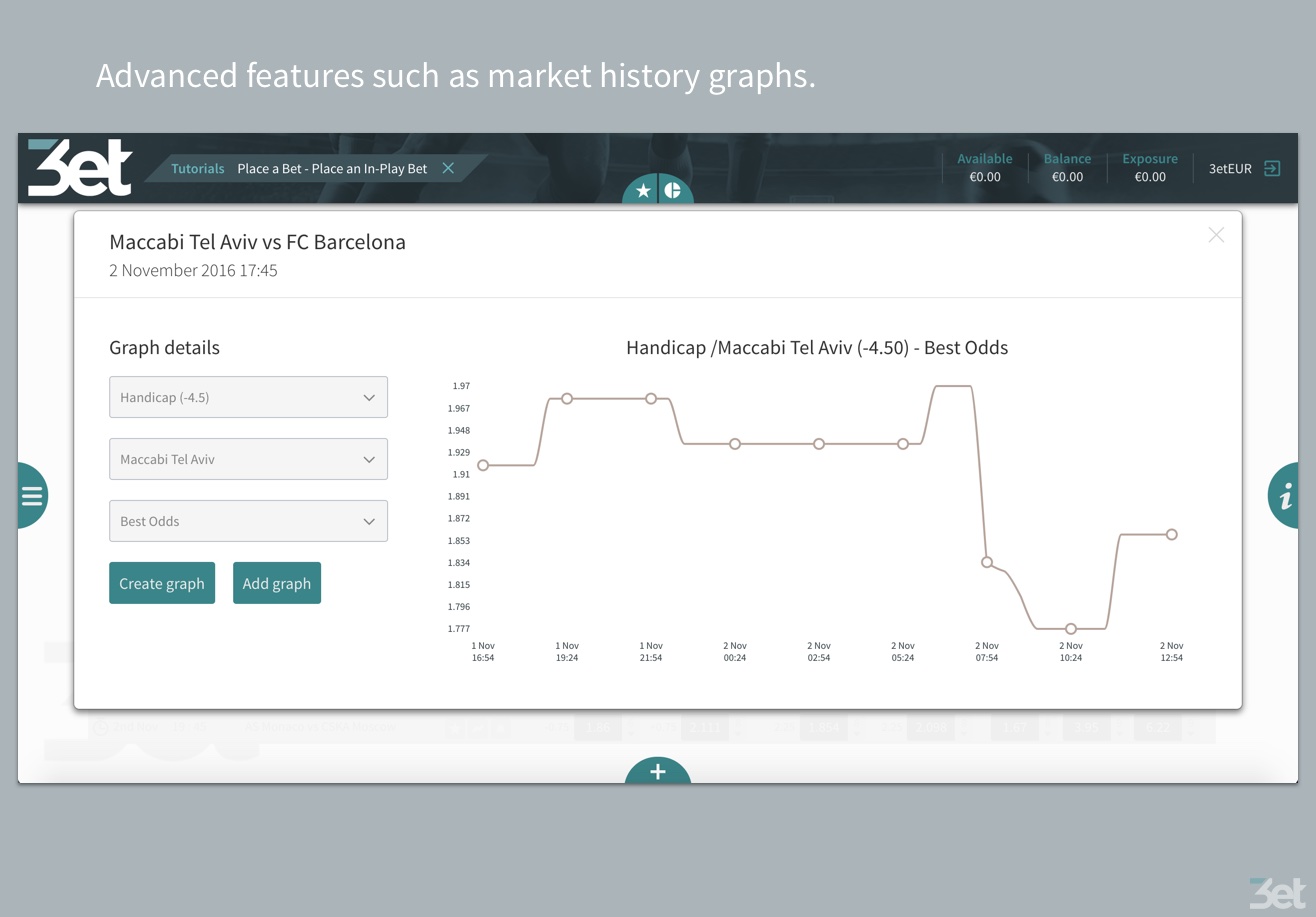Click the Create graph button
Screen dimensions: 1316x917
click(162, 583)
